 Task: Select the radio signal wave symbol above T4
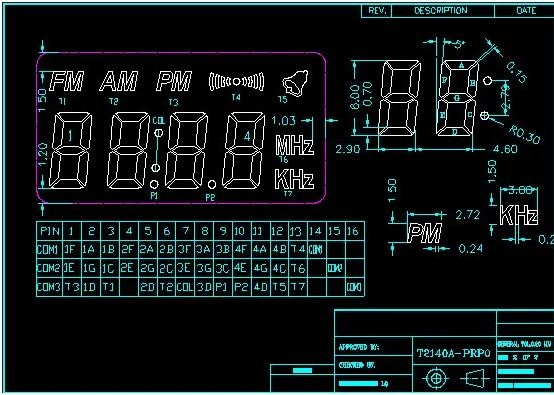[236, 82]
